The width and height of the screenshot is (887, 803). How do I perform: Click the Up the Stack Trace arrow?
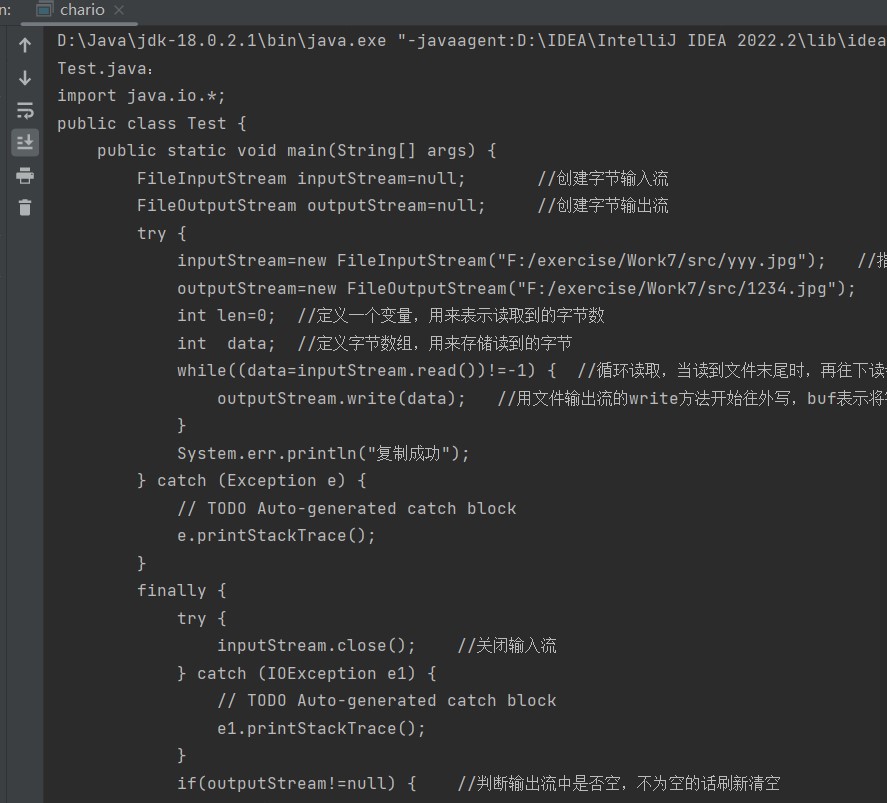coord(25,45)
